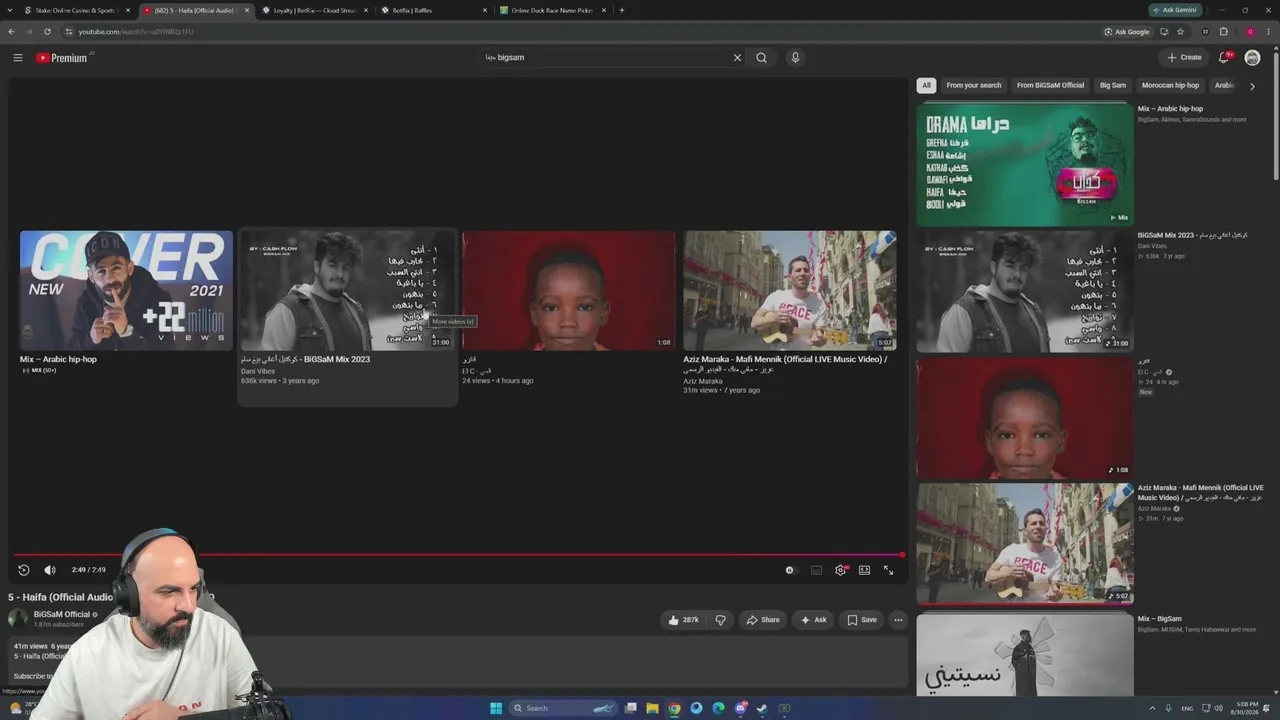Start voice search with the microphone
Viewport: 1280px width, 720px height.
(x=795, y=58)
